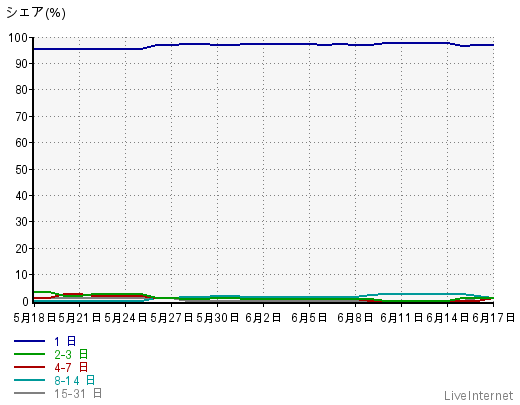Click the 50 value on the Y axis
Screen dimensions: 520x405
coord(22,170)
